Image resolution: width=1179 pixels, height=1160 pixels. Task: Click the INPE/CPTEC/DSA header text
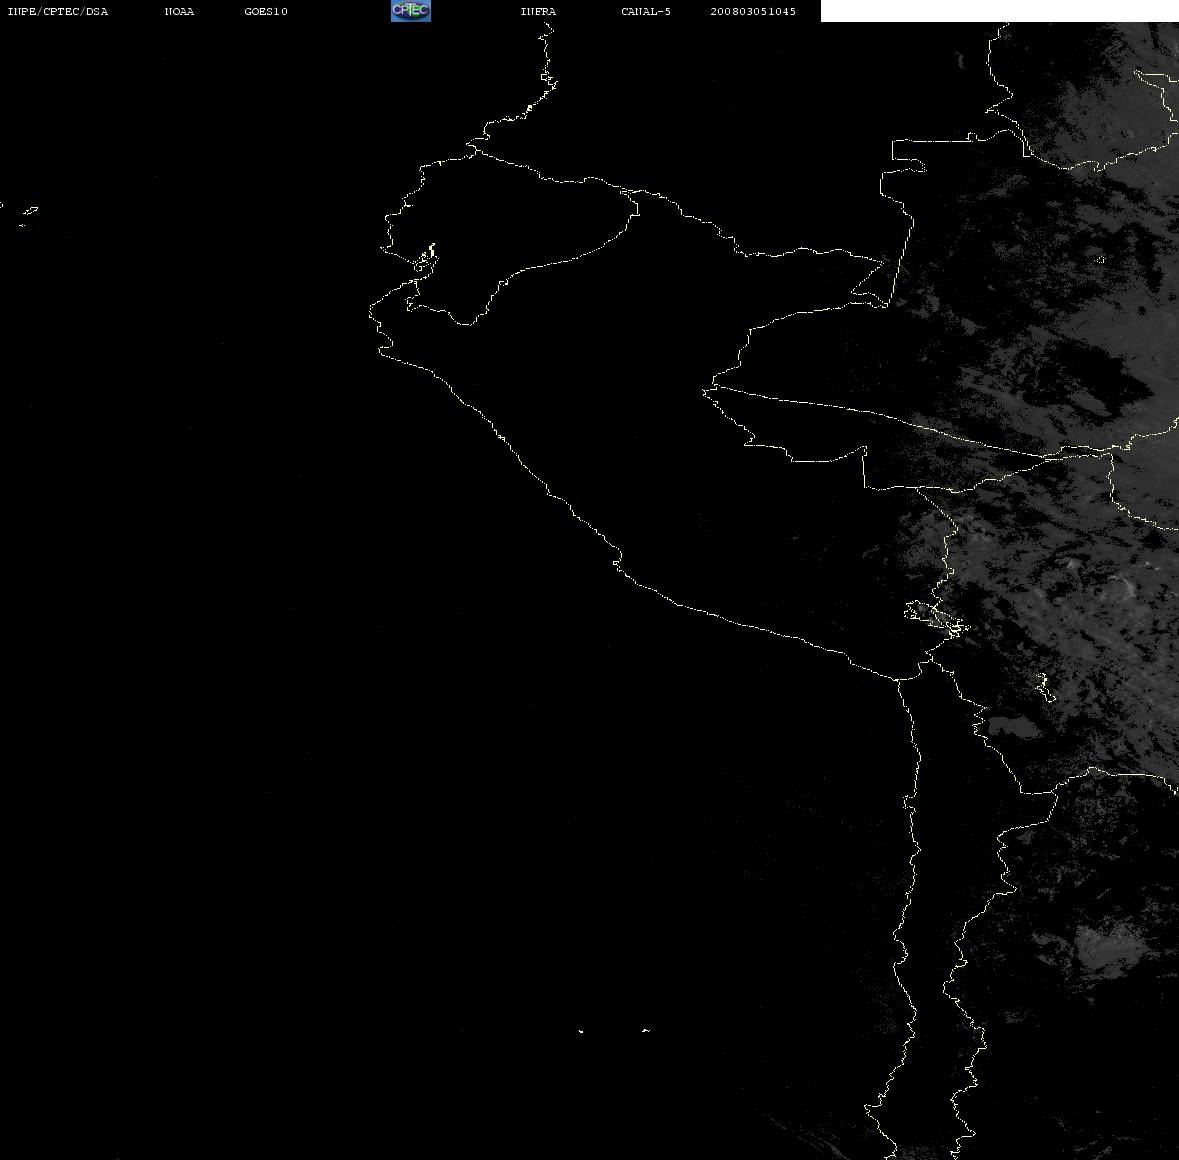58,11
